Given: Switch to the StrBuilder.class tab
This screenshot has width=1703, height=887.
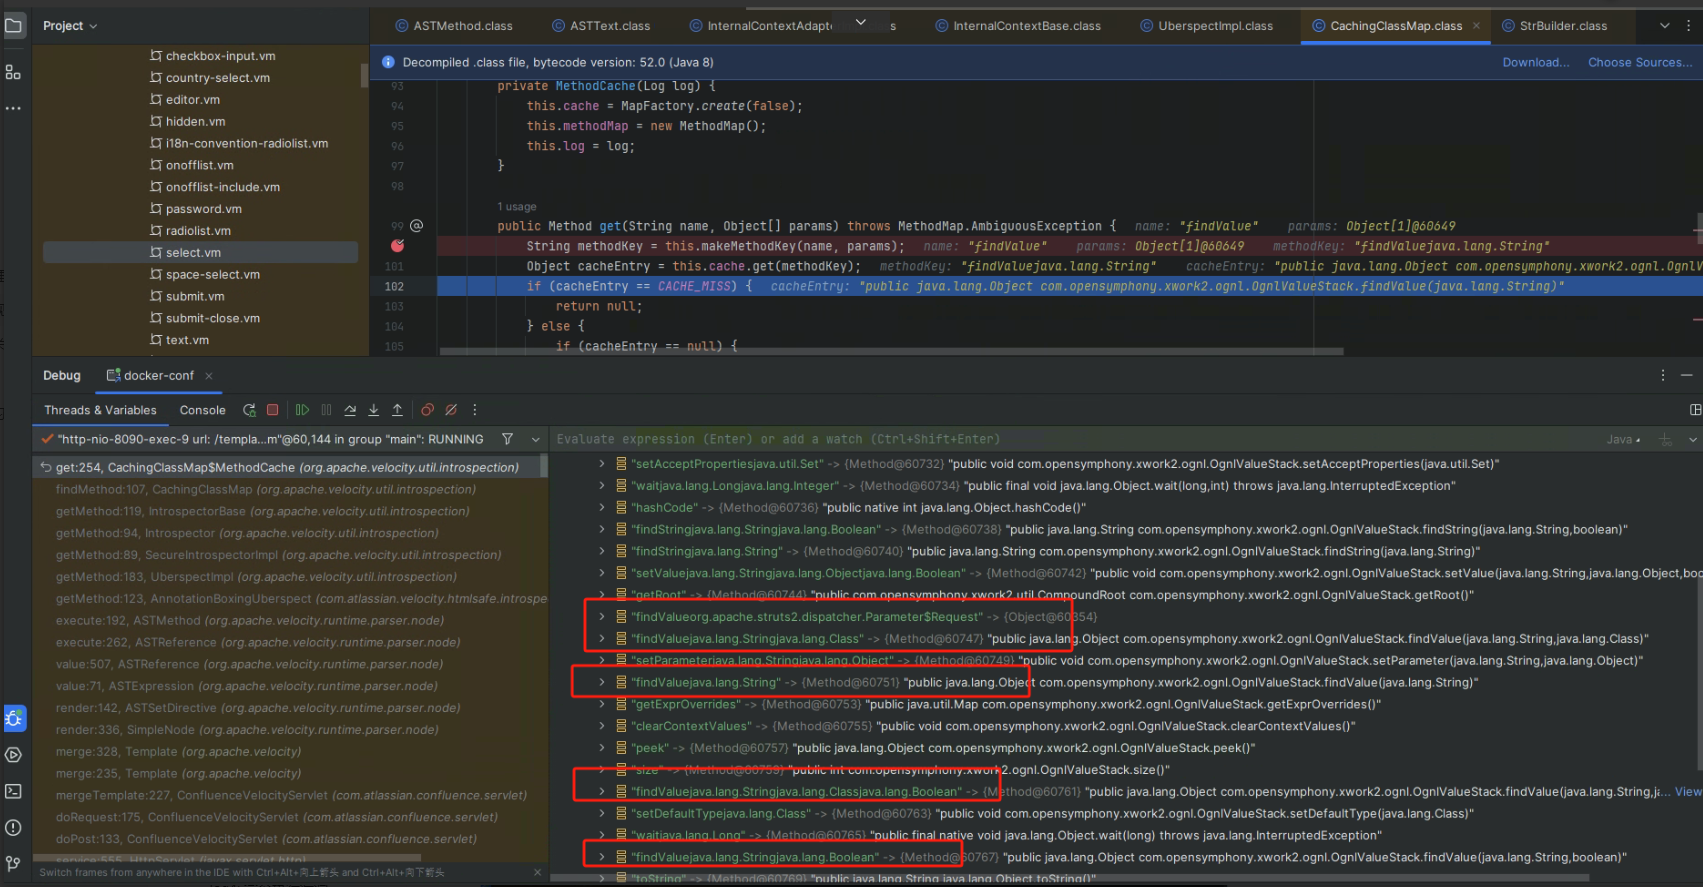Looking at the screenshot, I should 1554,26.
